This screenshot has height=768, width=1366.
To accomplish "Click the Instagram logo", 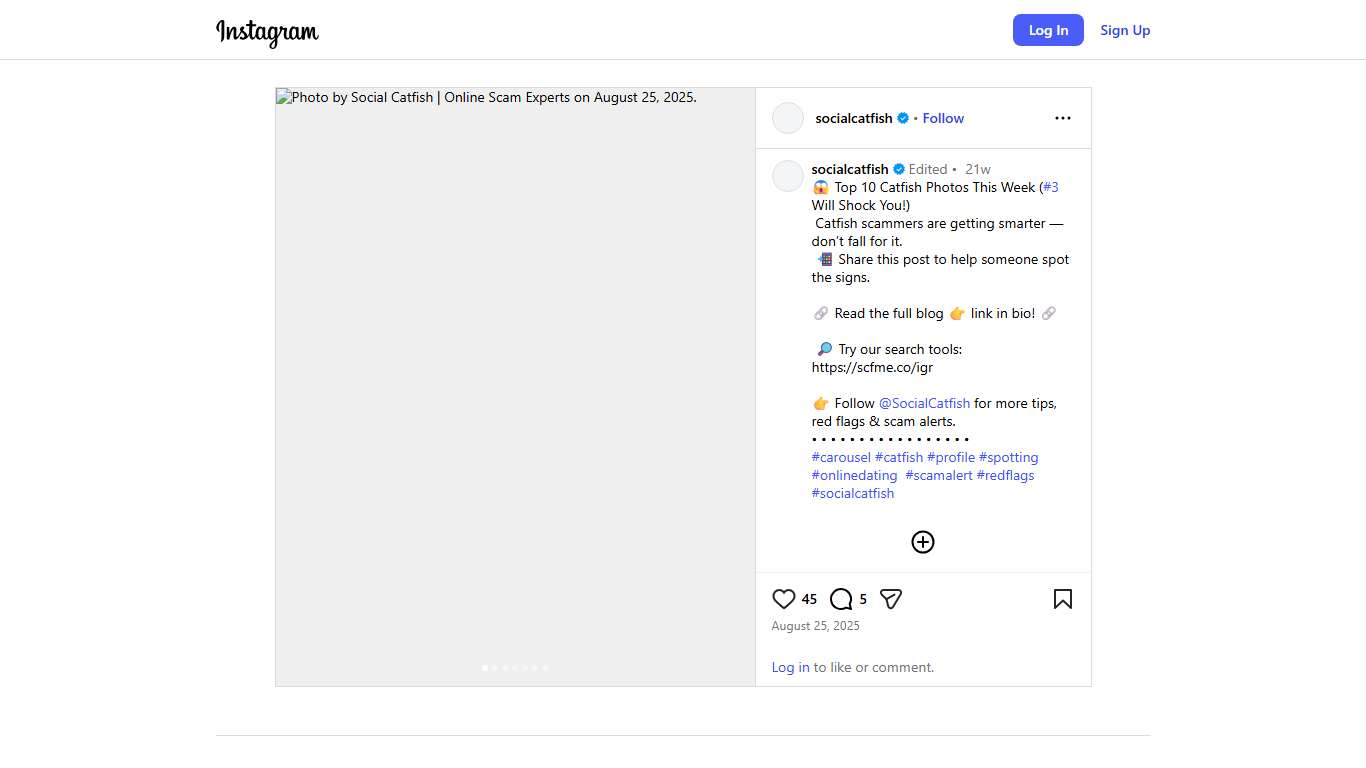I will (x=267, y=31).
